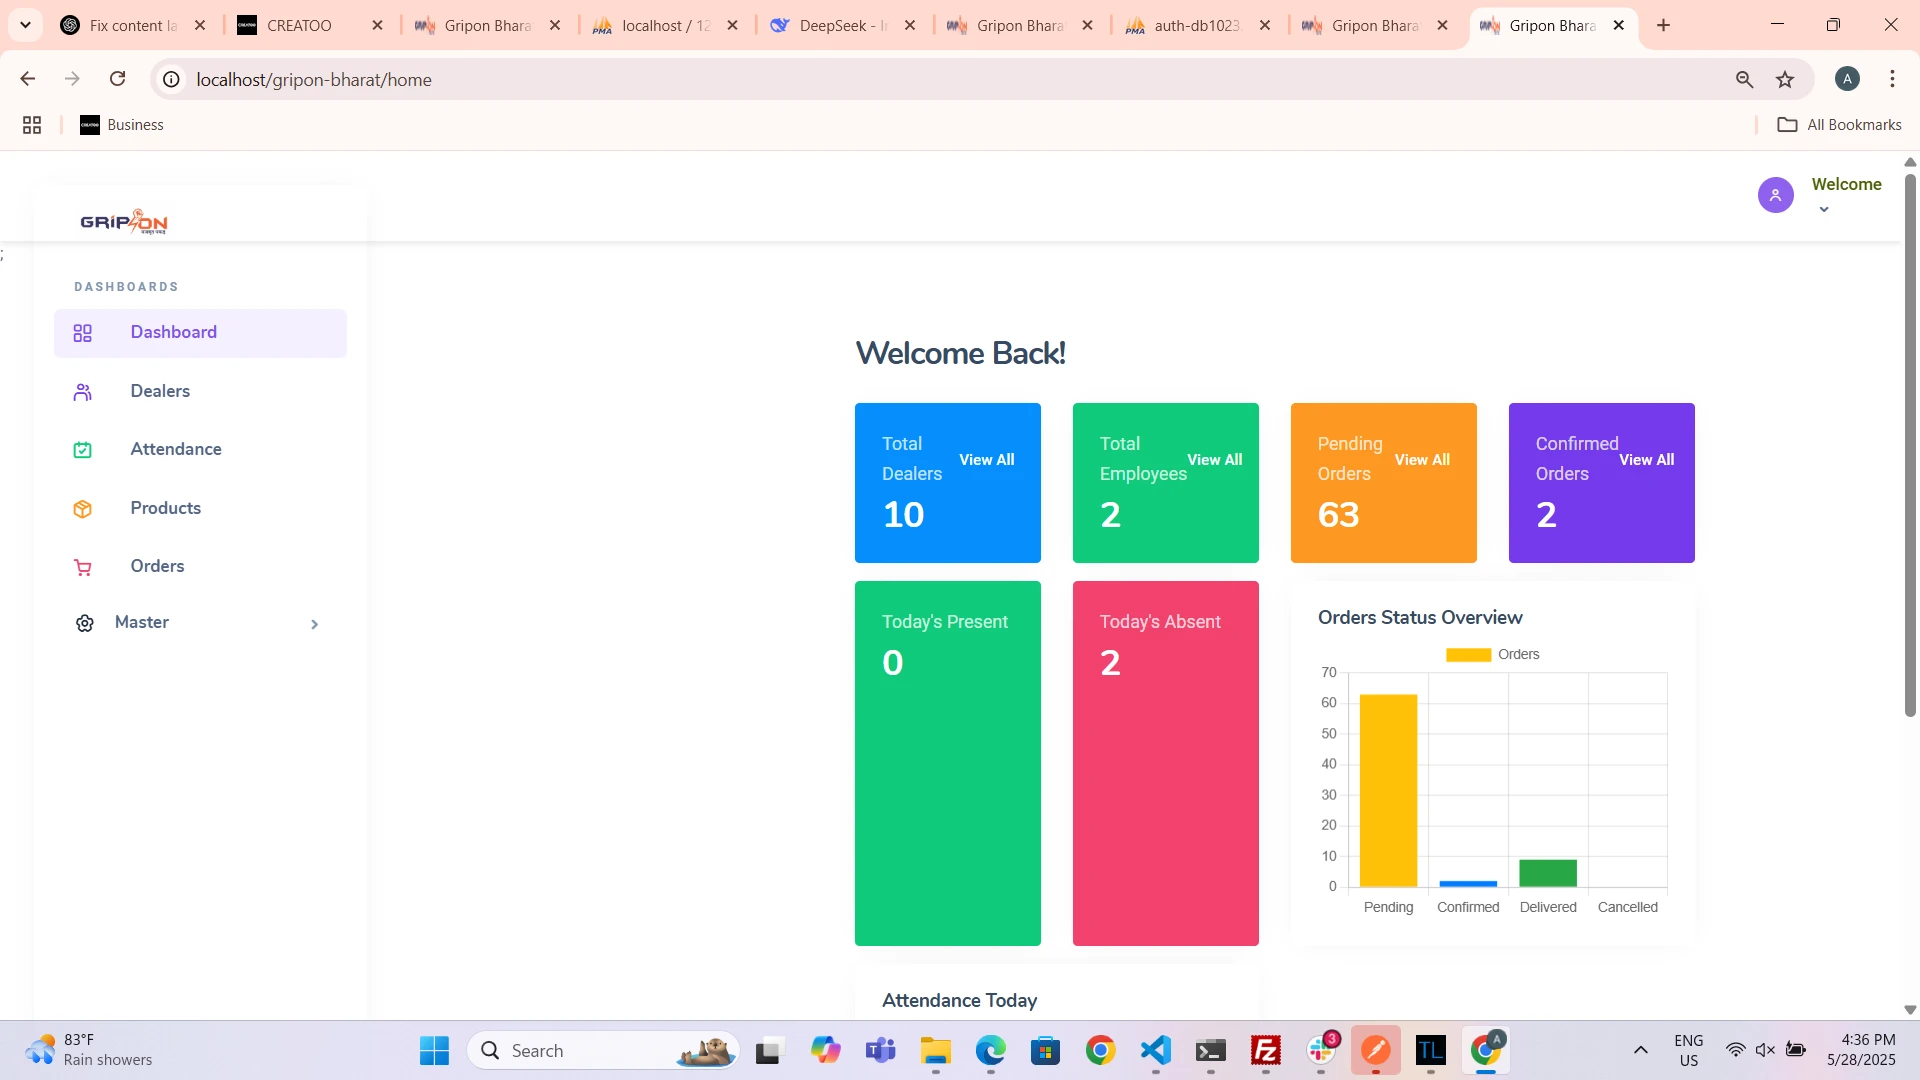Click the purple user avatar icon
This screenshot has width=1920, height=1080.
click(x=1775, y=195)
